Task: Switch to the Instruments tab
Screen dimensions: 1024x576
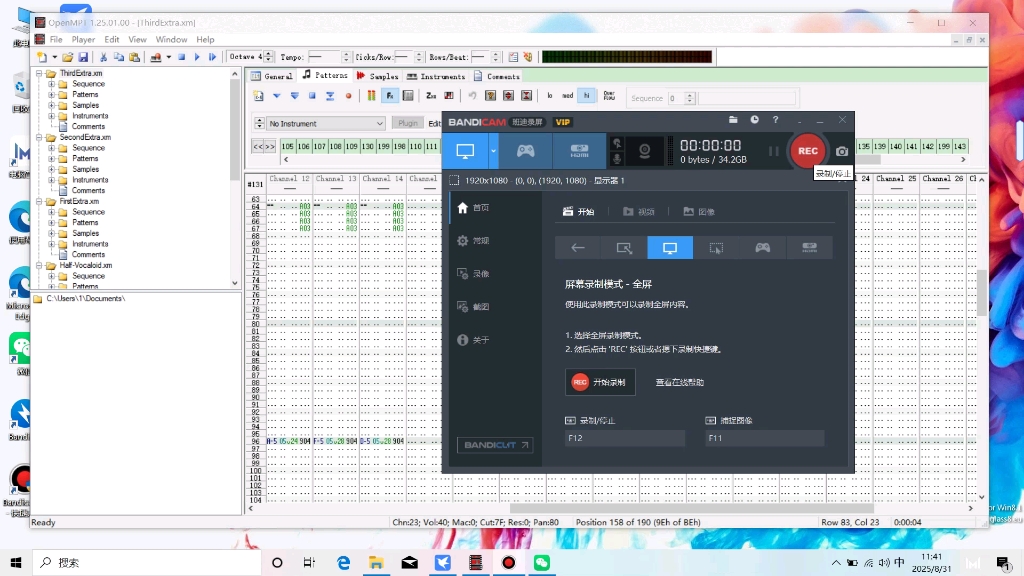Action: tap(436, 76)
